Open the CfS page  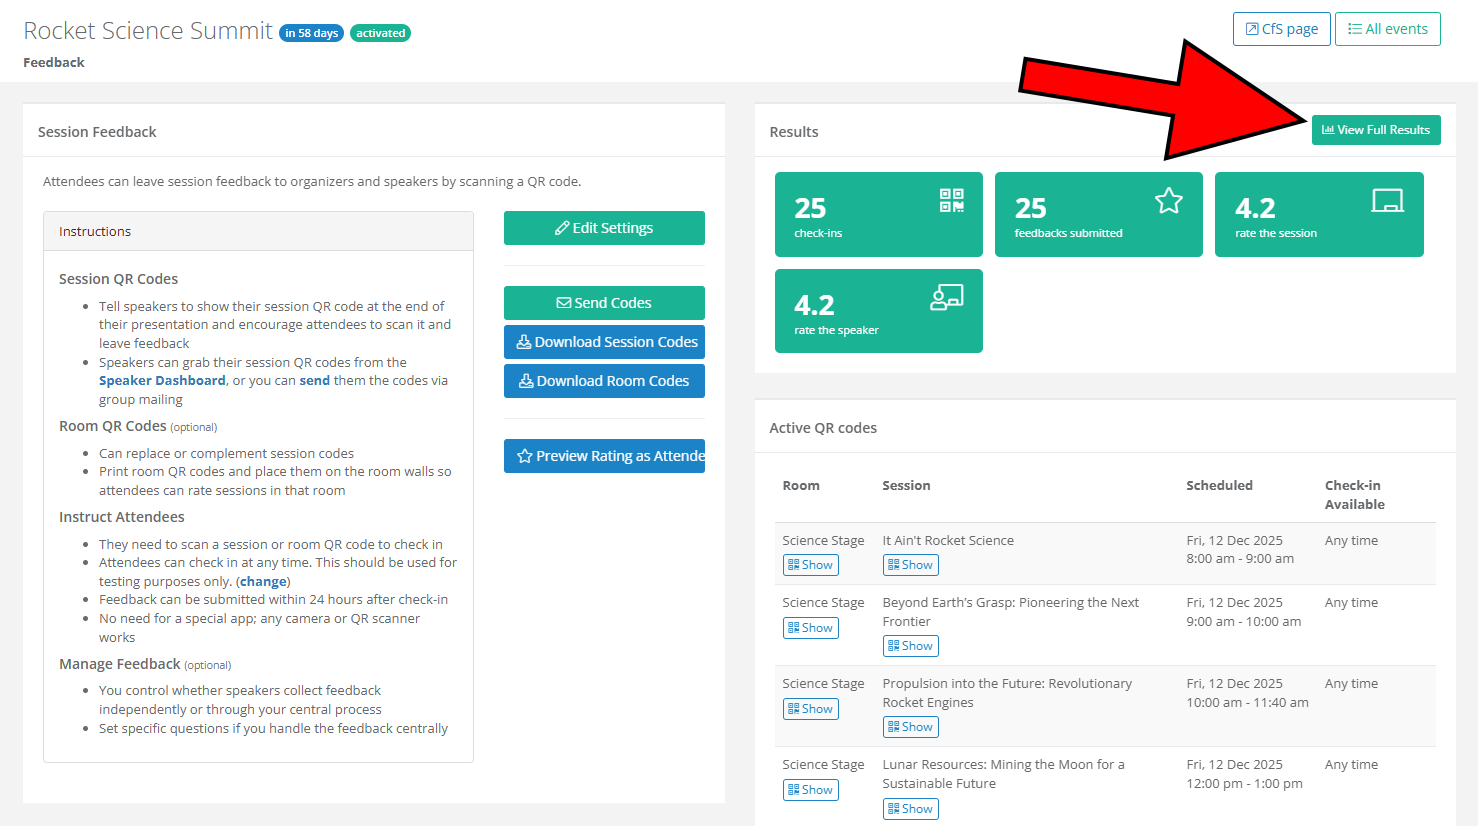click(1281, 29)
